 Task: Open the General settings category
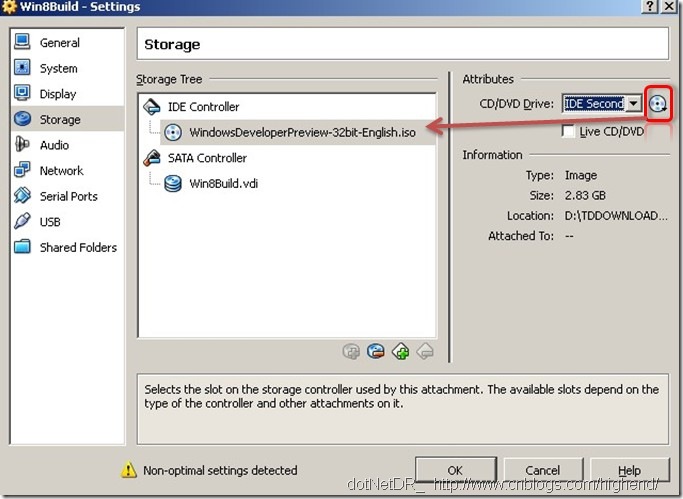[67, 42]
